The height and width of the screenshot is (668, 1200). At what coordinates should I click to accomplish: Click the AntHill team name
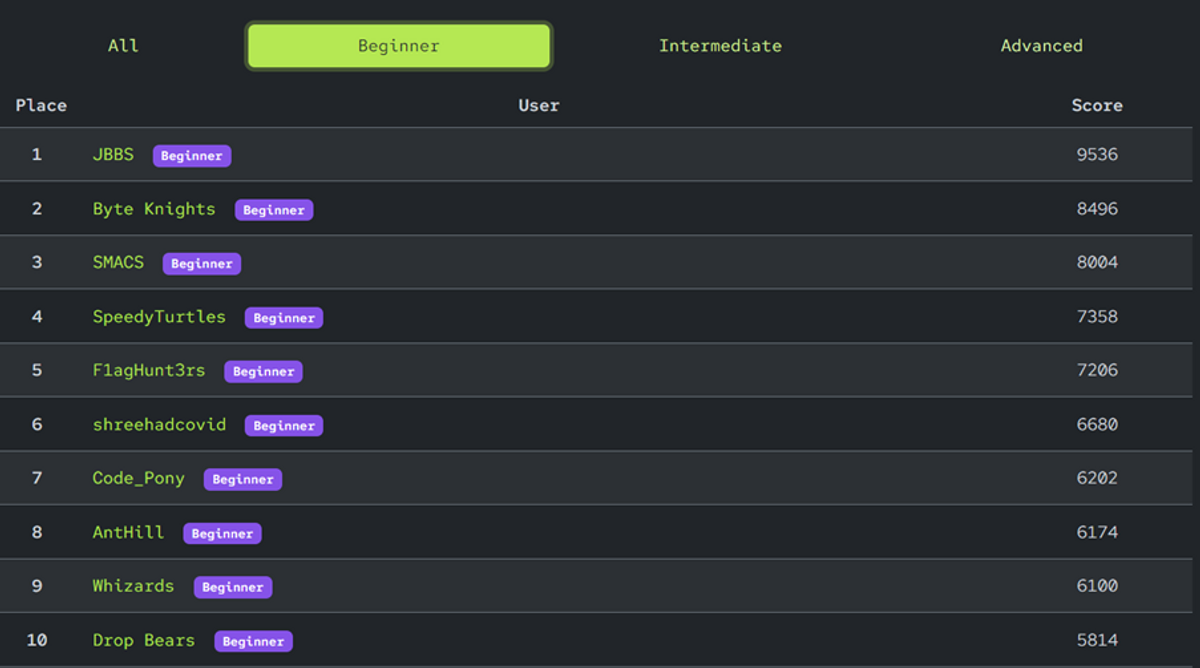(x=128, y=532)
